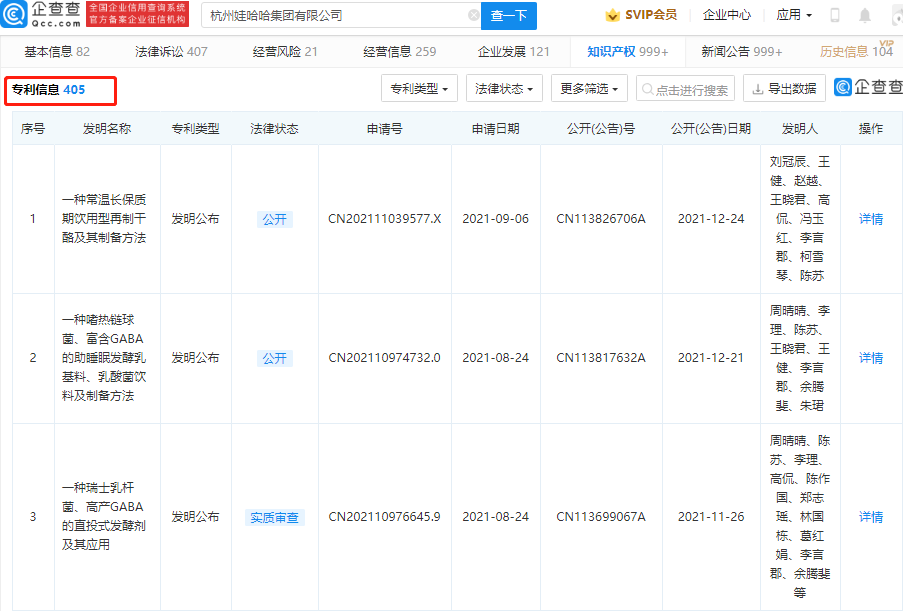Viewport: 903px width, 611px height.
Task: Click publication date 2021-11-26
Action: (711, 517)
